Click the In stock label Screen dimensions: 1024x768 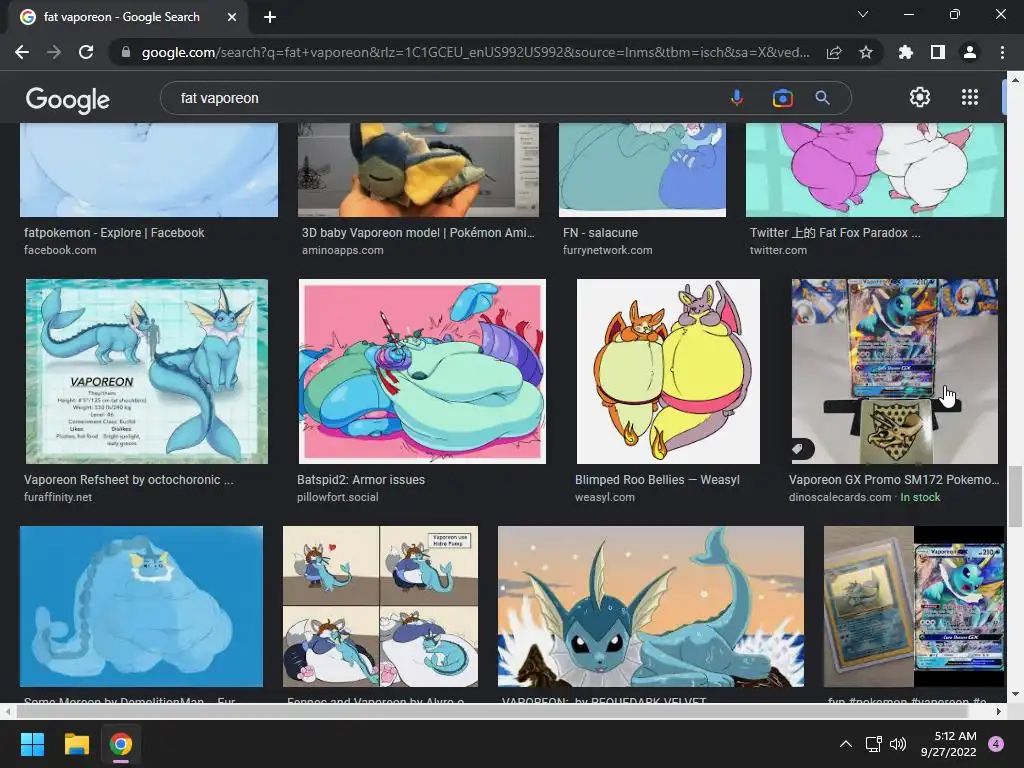point(920,497)
